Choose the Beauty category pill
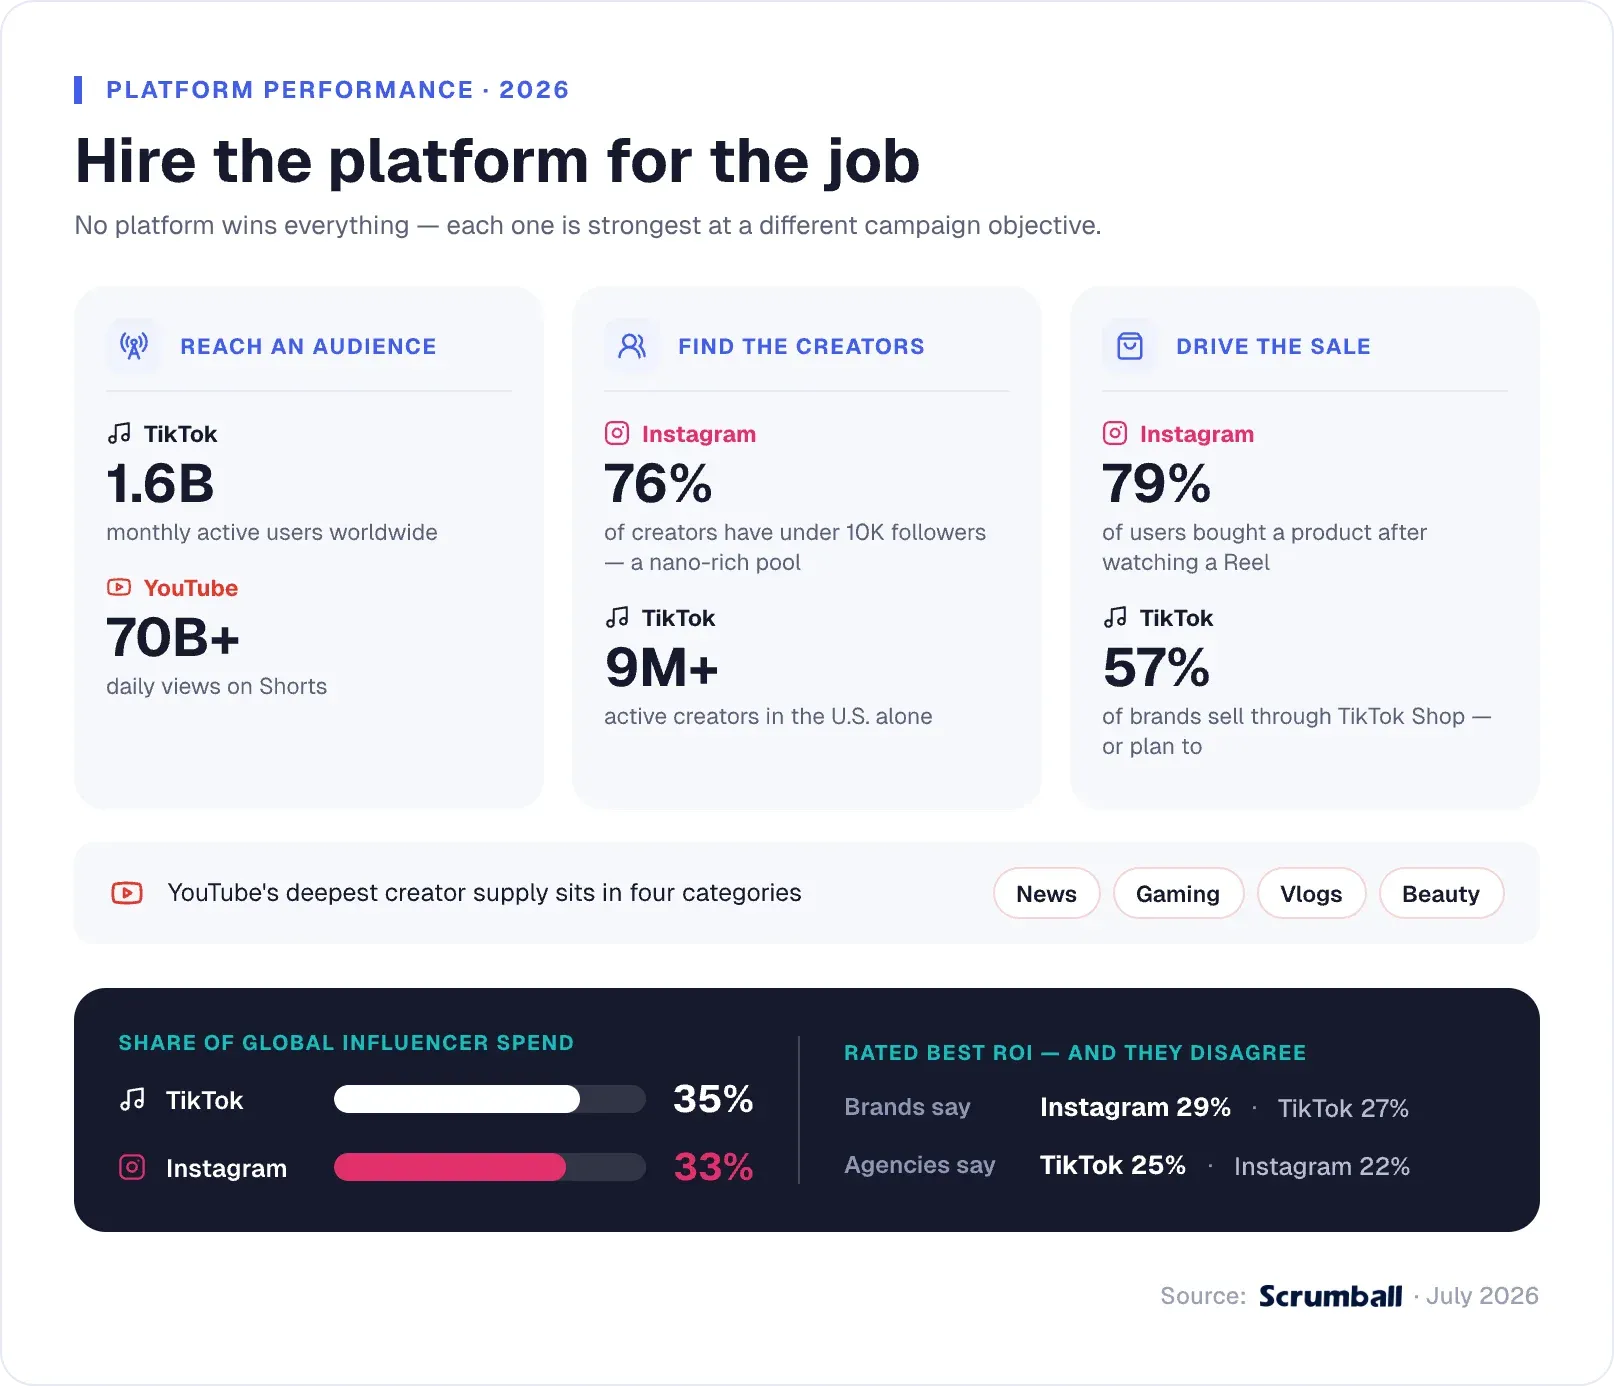 pyautogui.click(x=1441, y=893)
